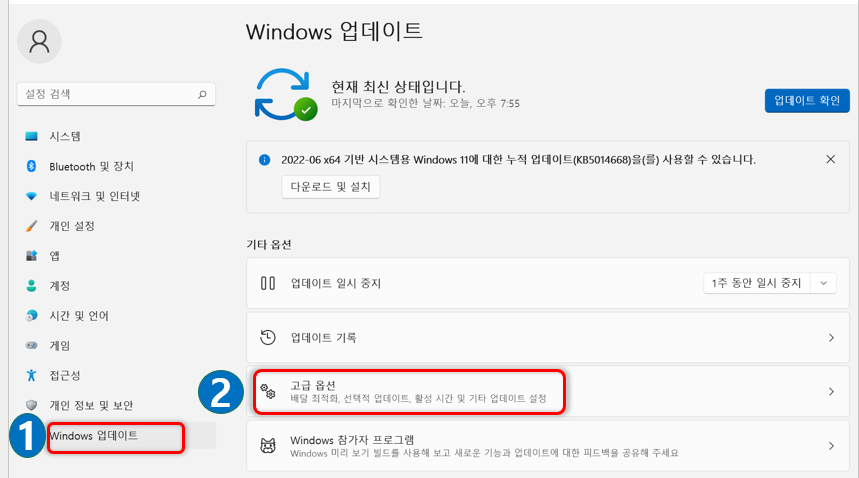Click the 1주 동안 일시 중지 button

point(756,283)
